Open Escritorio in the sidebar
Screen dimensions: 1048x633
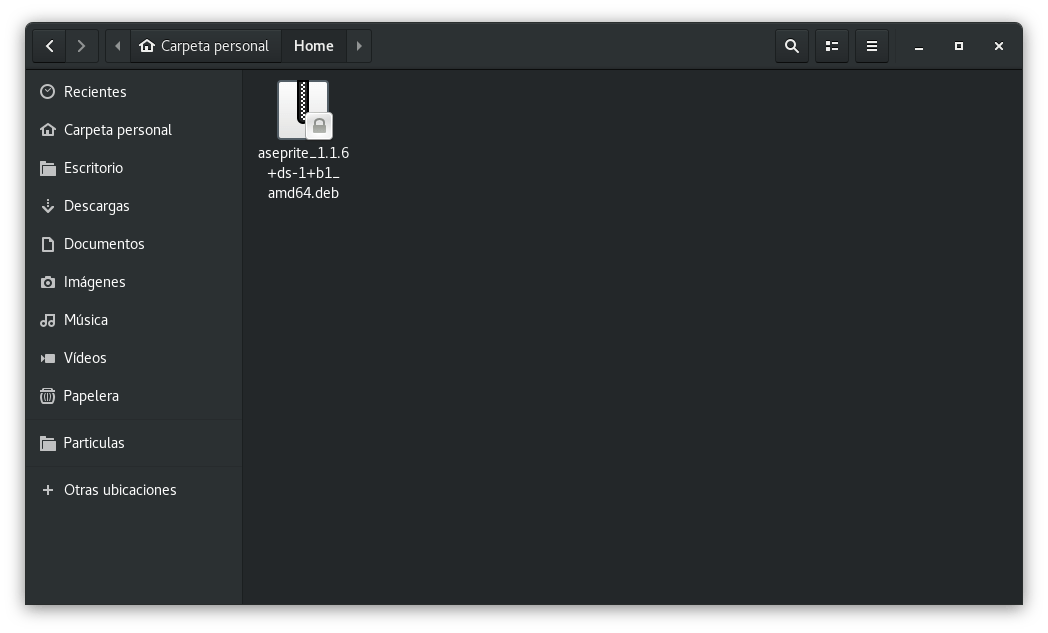click(134, 168)
